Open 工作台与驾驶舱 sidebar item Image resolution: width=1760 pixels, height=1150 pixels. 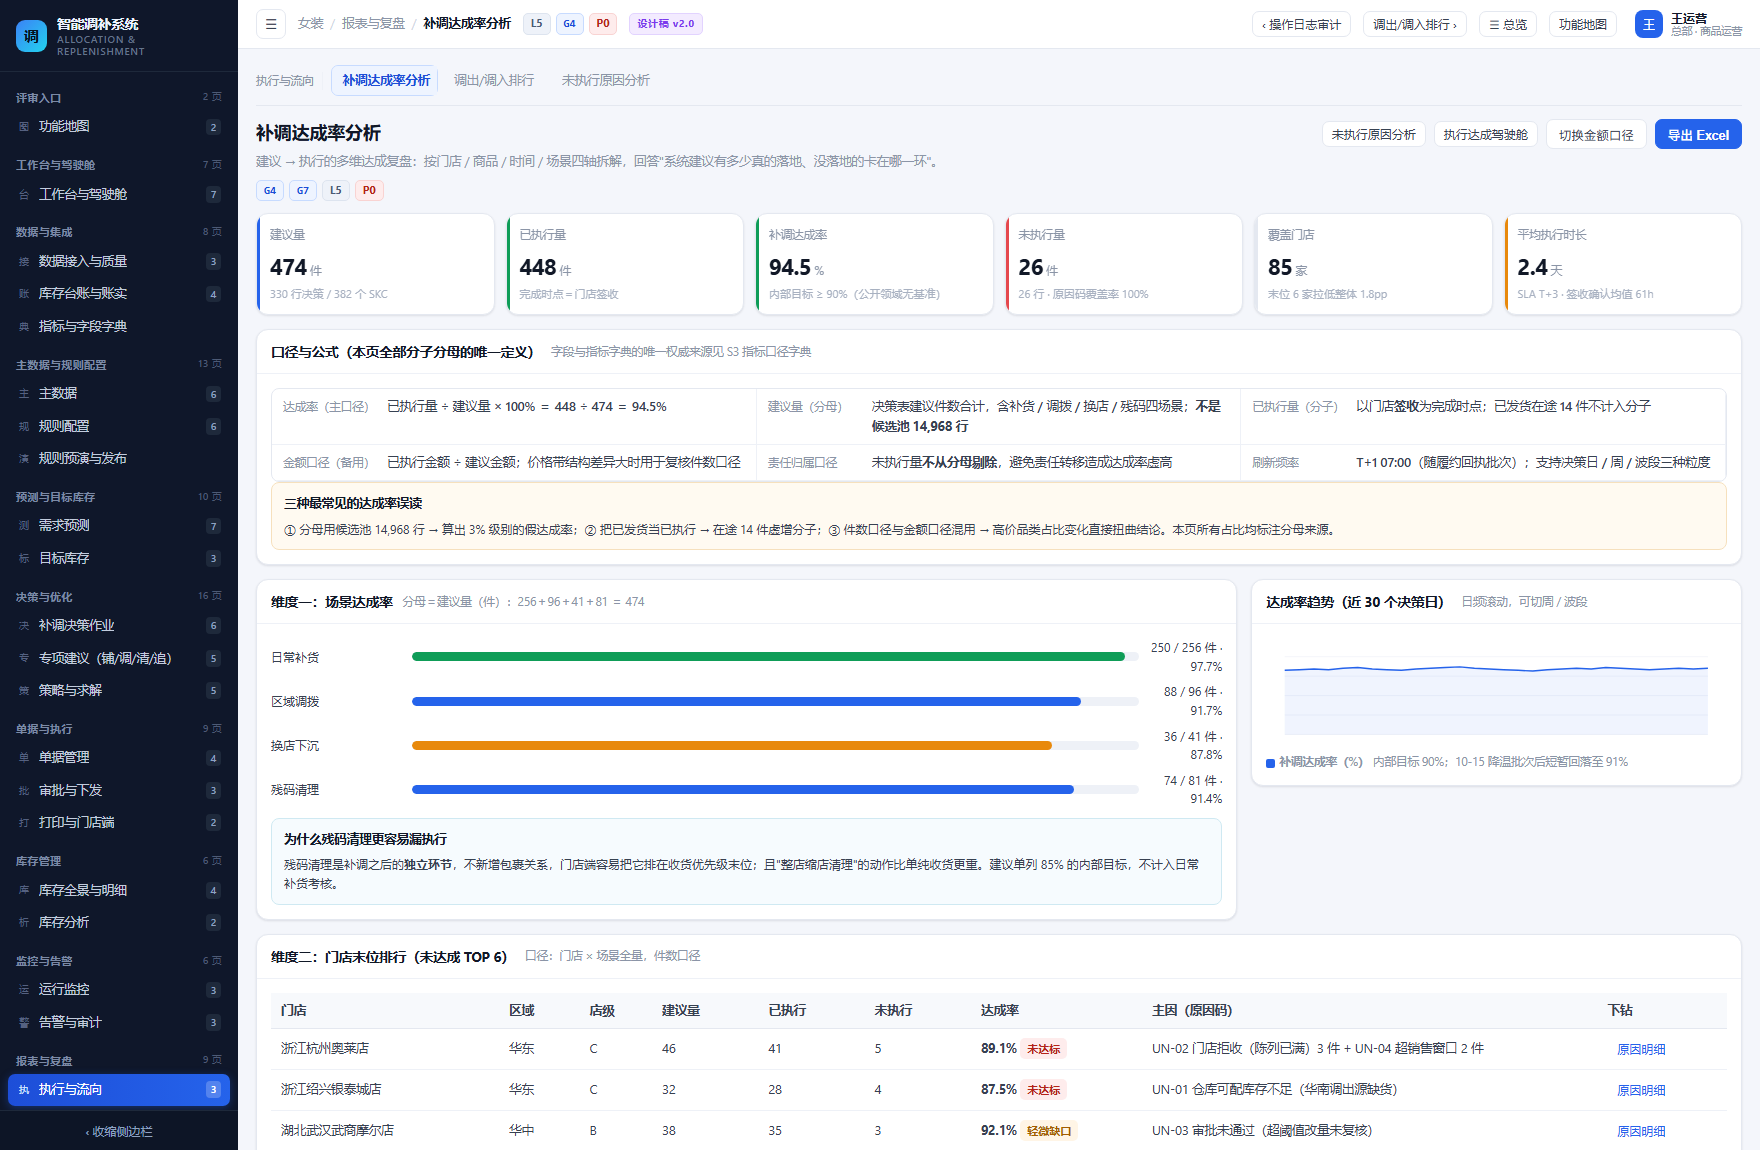point(119,195)
